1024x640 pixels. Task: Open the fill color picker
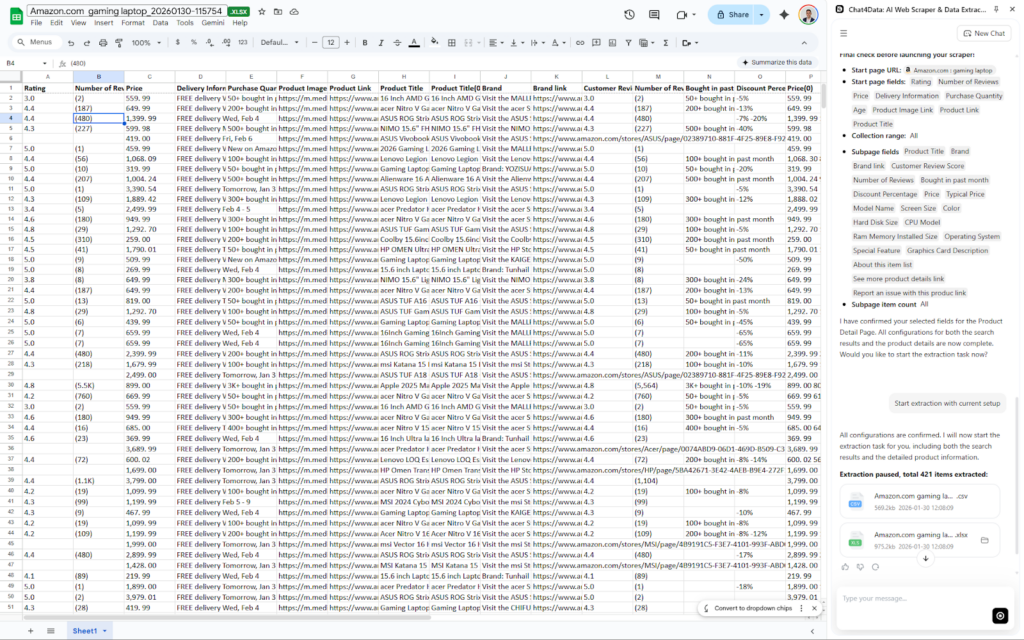point(434,42)
